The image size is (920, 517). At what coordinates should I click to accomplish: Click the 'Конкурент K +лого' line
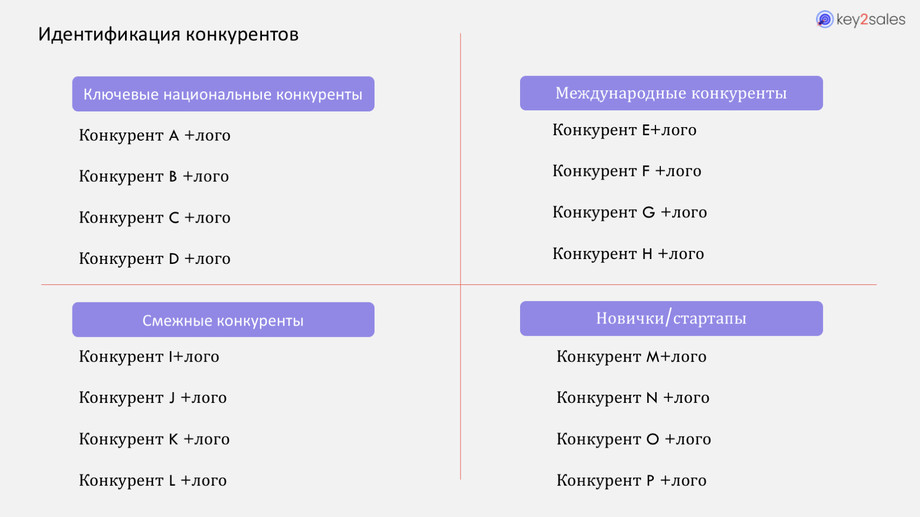(x=154, y=439)
